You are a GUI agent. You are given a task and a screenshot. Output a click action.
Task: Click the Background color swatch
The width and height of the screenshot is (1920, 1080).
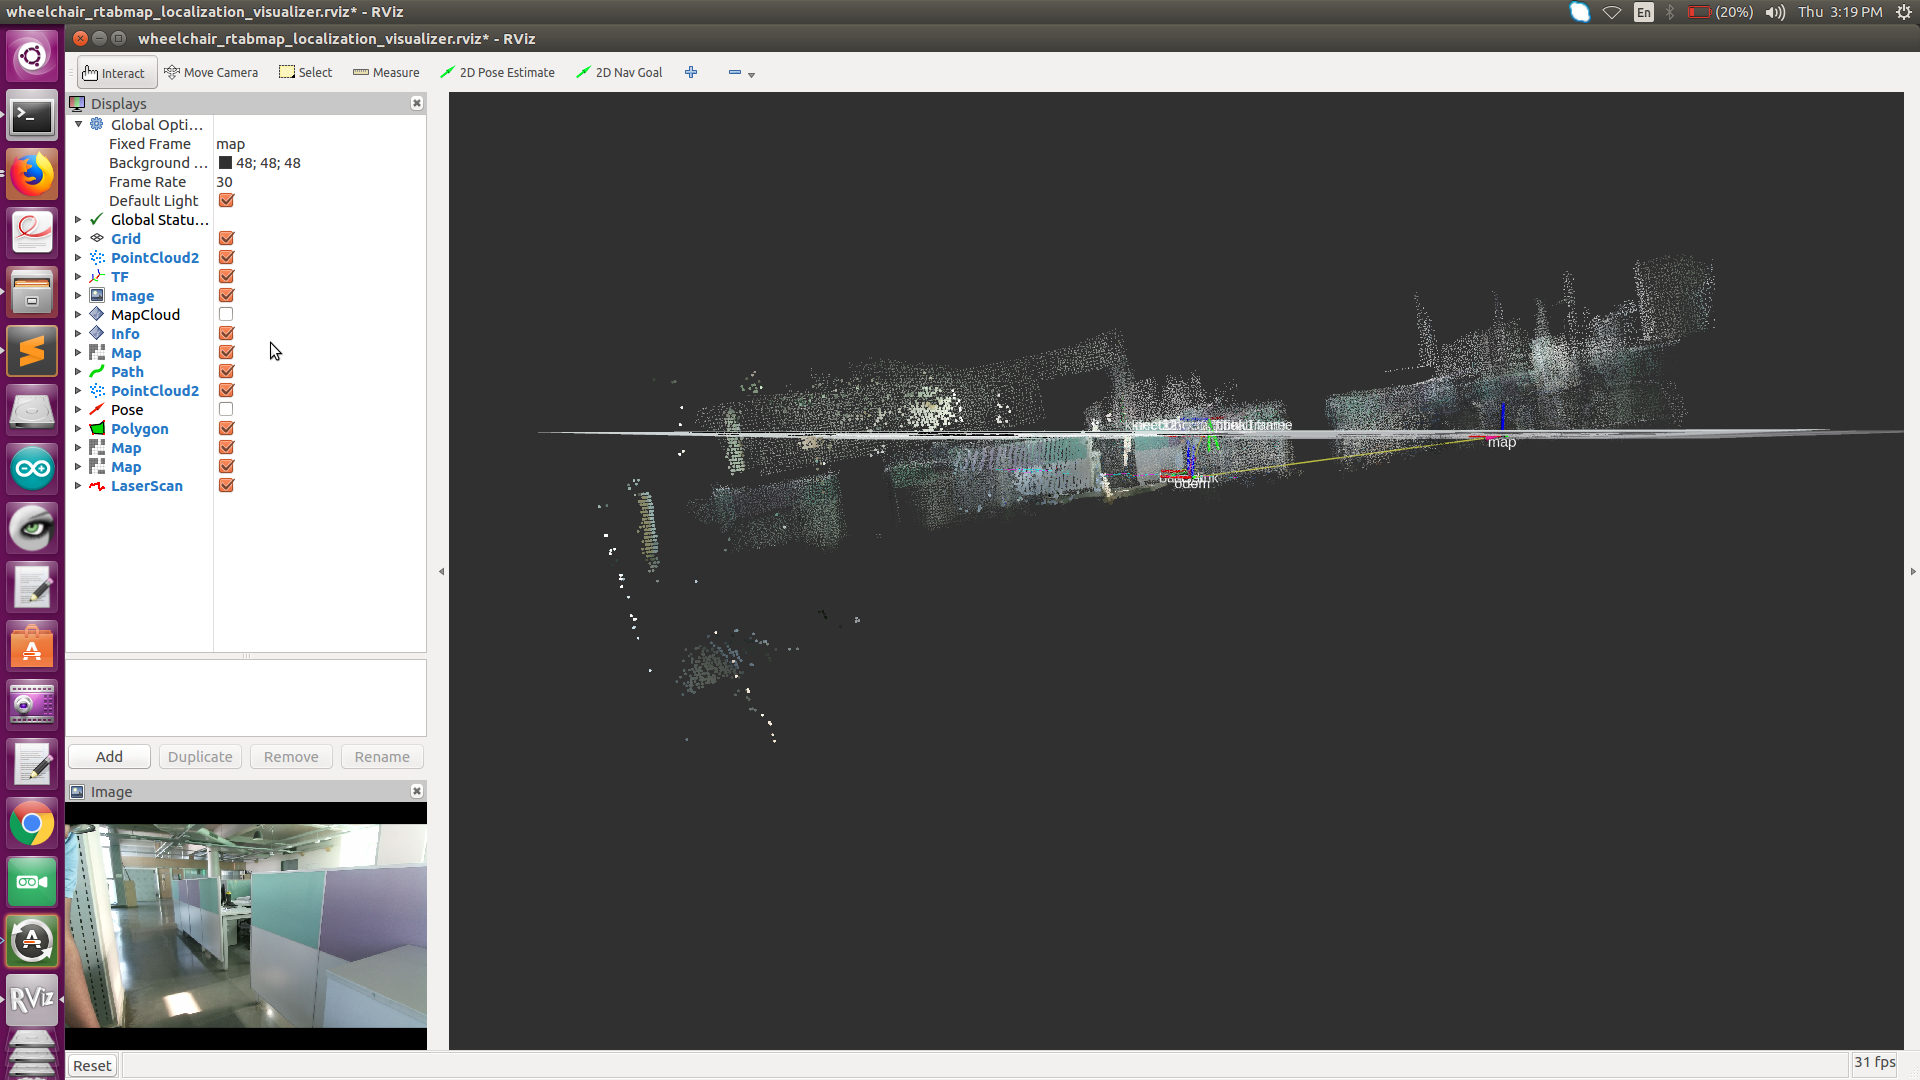click(225, 163)
